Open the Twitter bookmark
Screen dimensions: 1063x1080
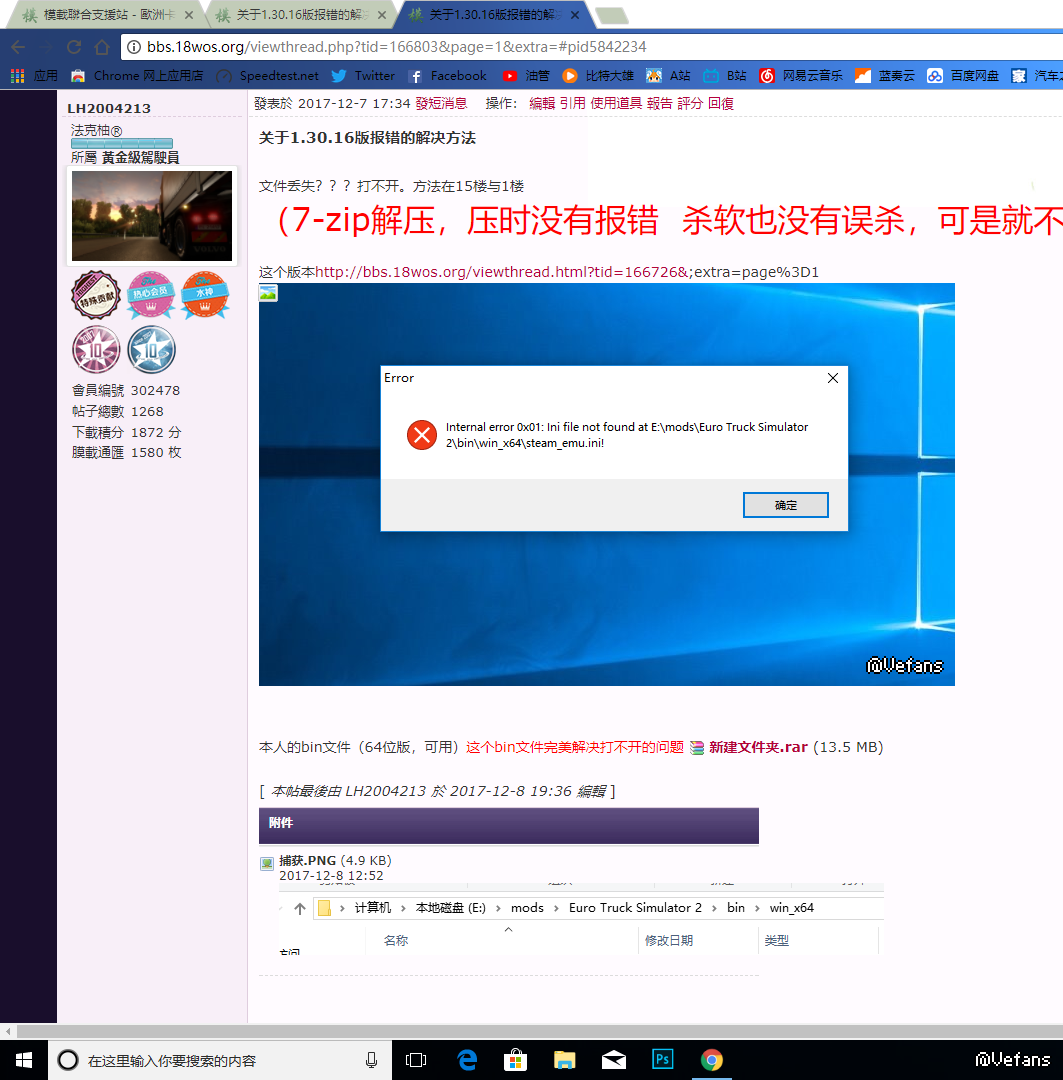pyautogui.click(x=363, y=76)
